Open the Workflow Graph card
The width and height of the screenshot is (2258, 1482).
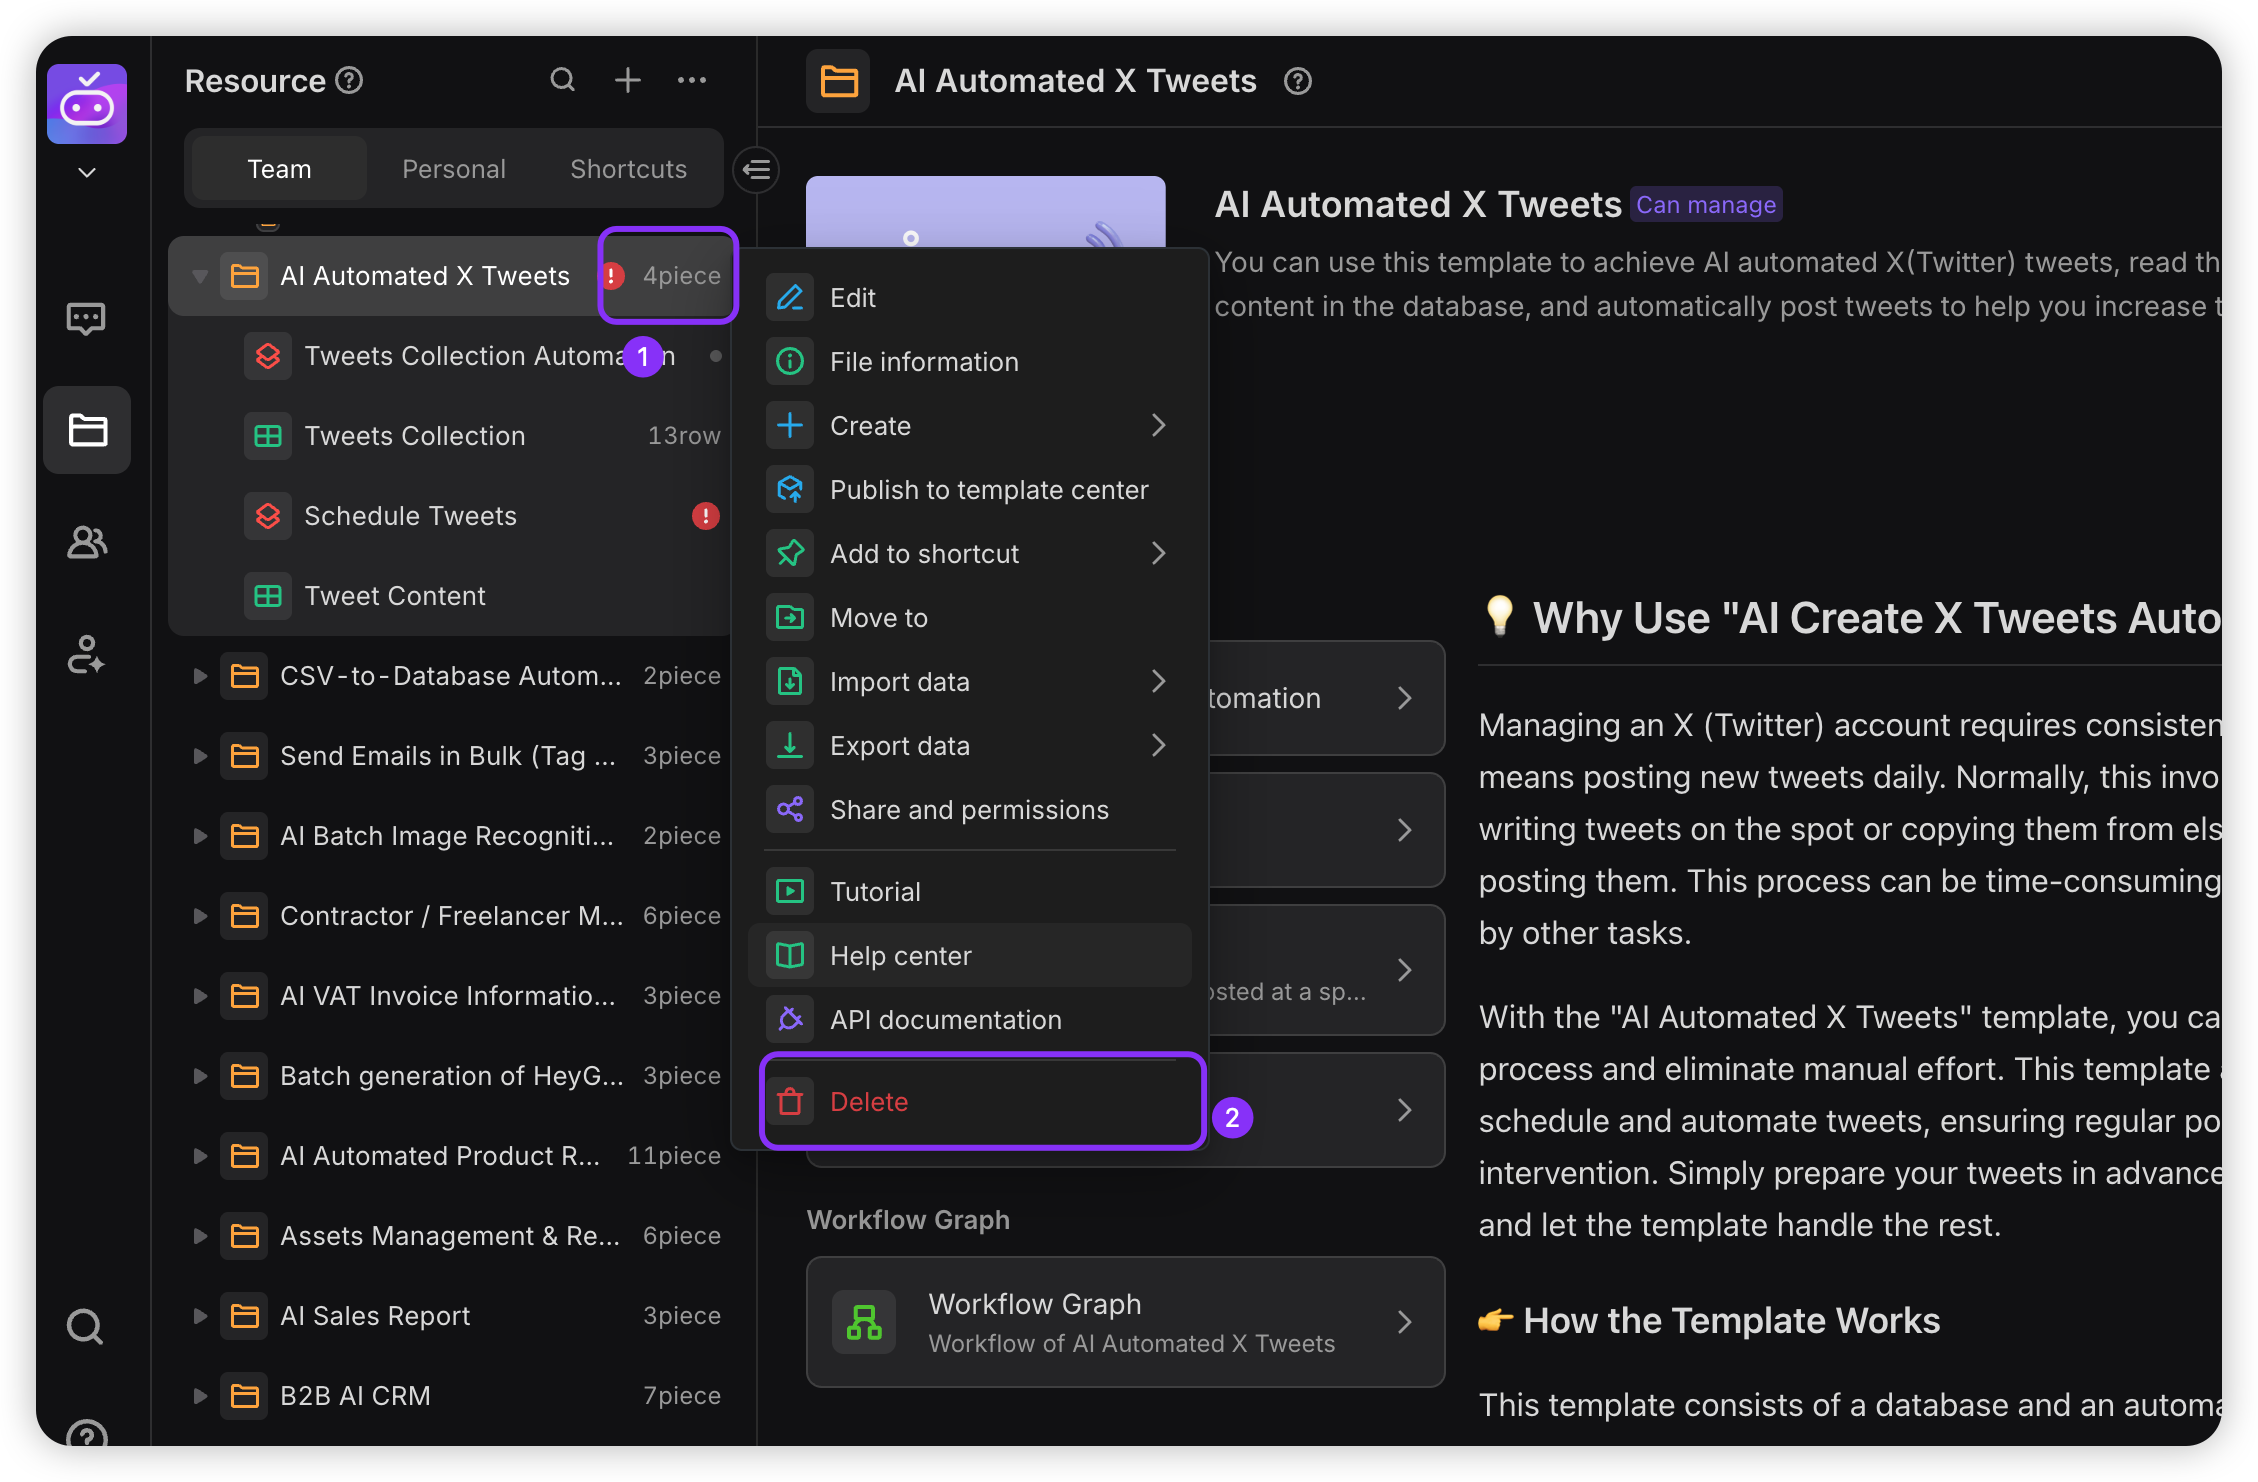tap(1125, 1322)
